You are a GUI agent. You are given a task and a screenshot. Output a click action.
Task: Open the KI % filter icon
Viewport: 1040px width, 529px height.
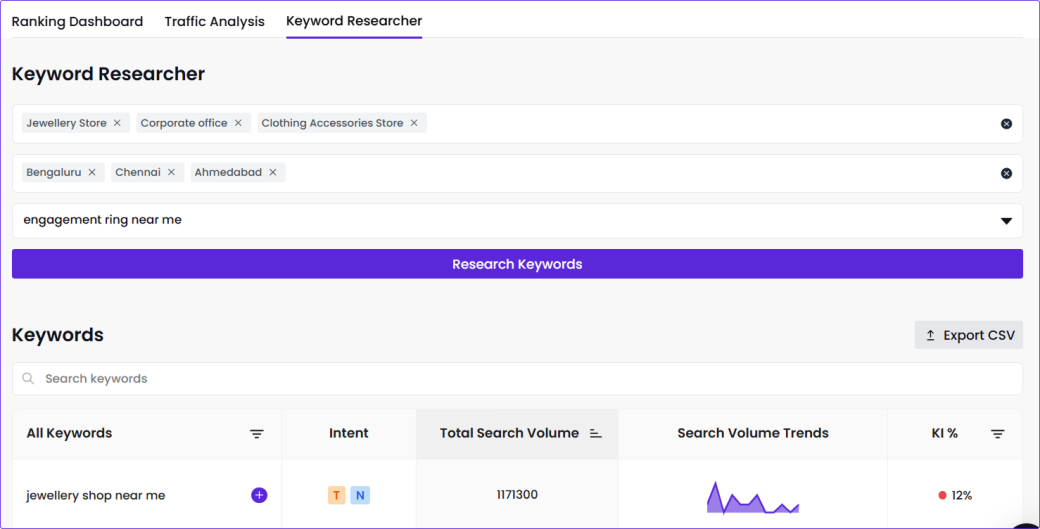[998, 434]
